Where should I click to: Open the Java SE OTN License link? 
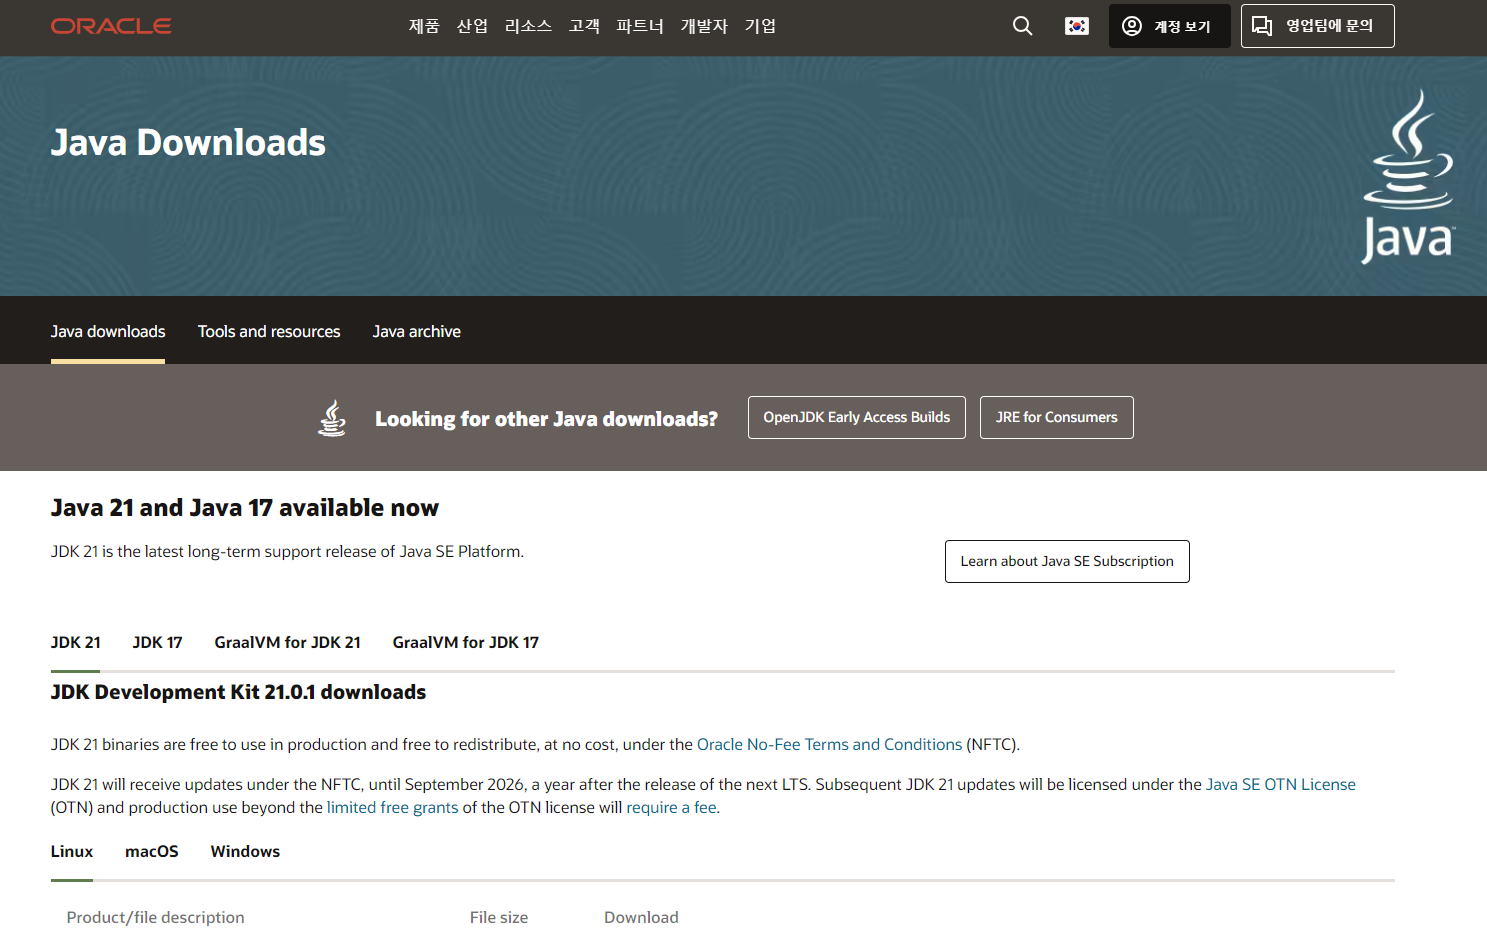pyautogui.click(x=1281, y=784)
